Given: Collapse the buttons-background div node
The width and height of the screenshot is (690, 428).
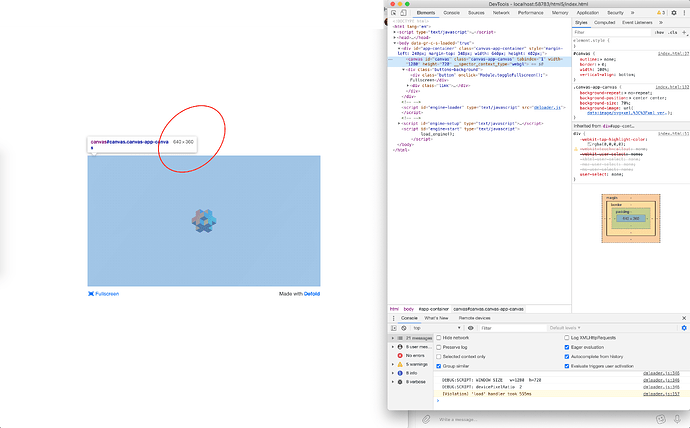Looking at the screenshot, I should point(404,70).
